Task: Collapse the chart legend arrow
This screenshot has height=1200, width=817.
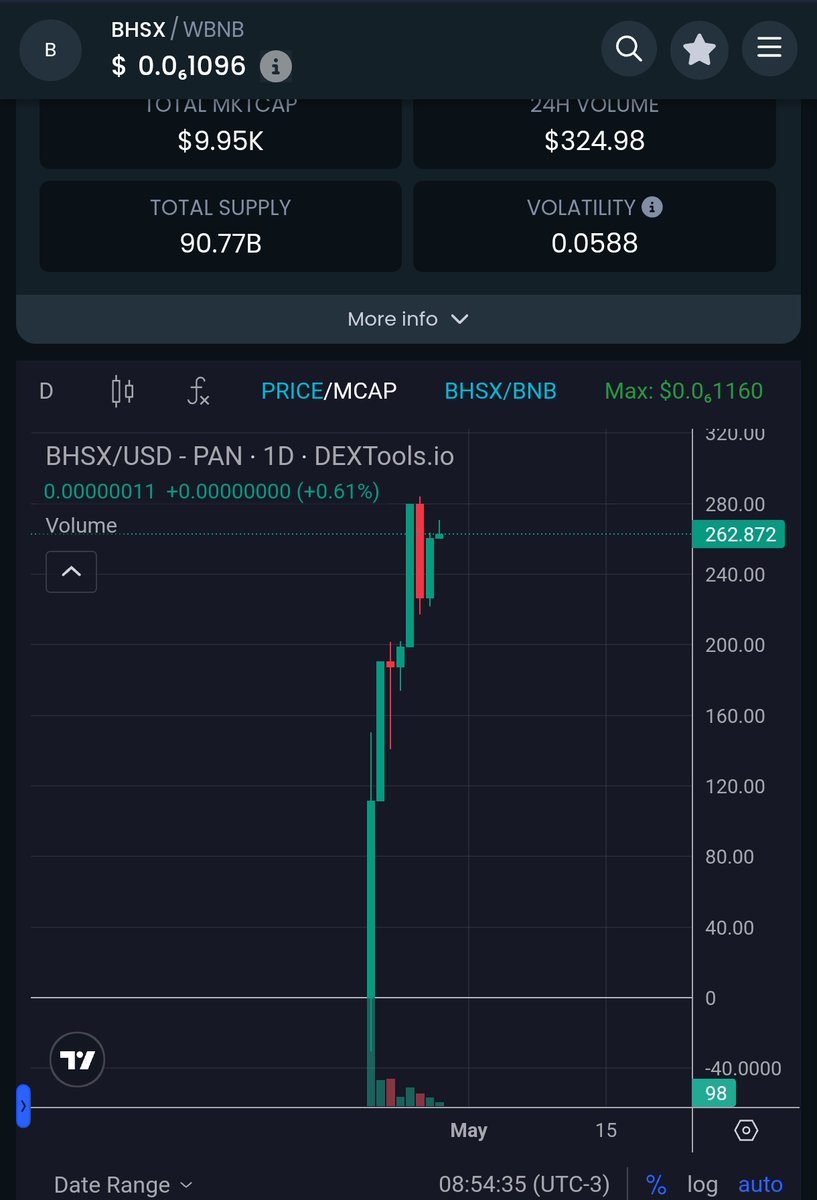Action: pyautogui.click(x=71, y=572)
